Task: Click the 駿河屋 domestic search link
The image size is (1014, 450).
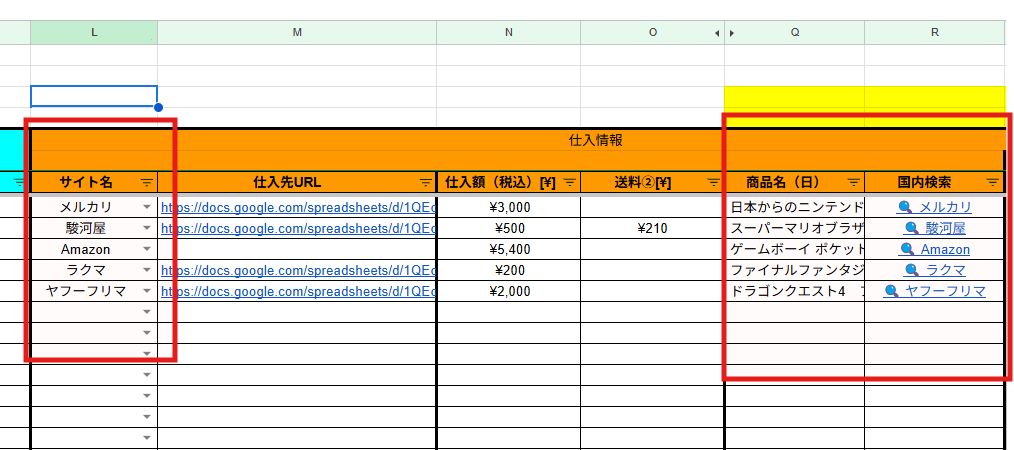Action: click(934, 228)
